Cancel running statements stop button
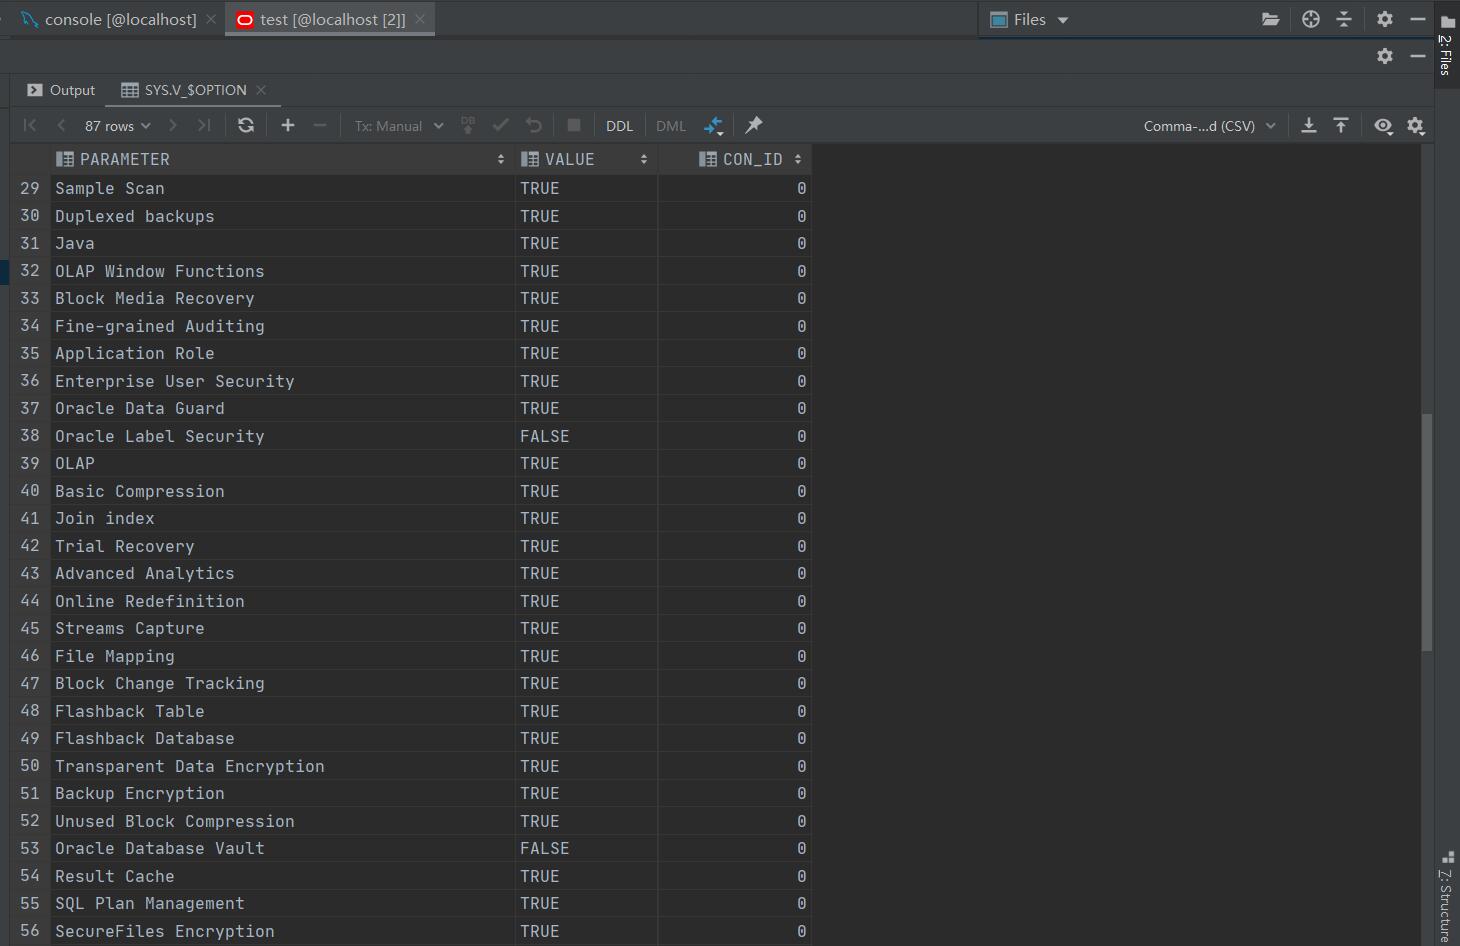The height and width of the screenshot is (946, 1460). tap(574, 125)
